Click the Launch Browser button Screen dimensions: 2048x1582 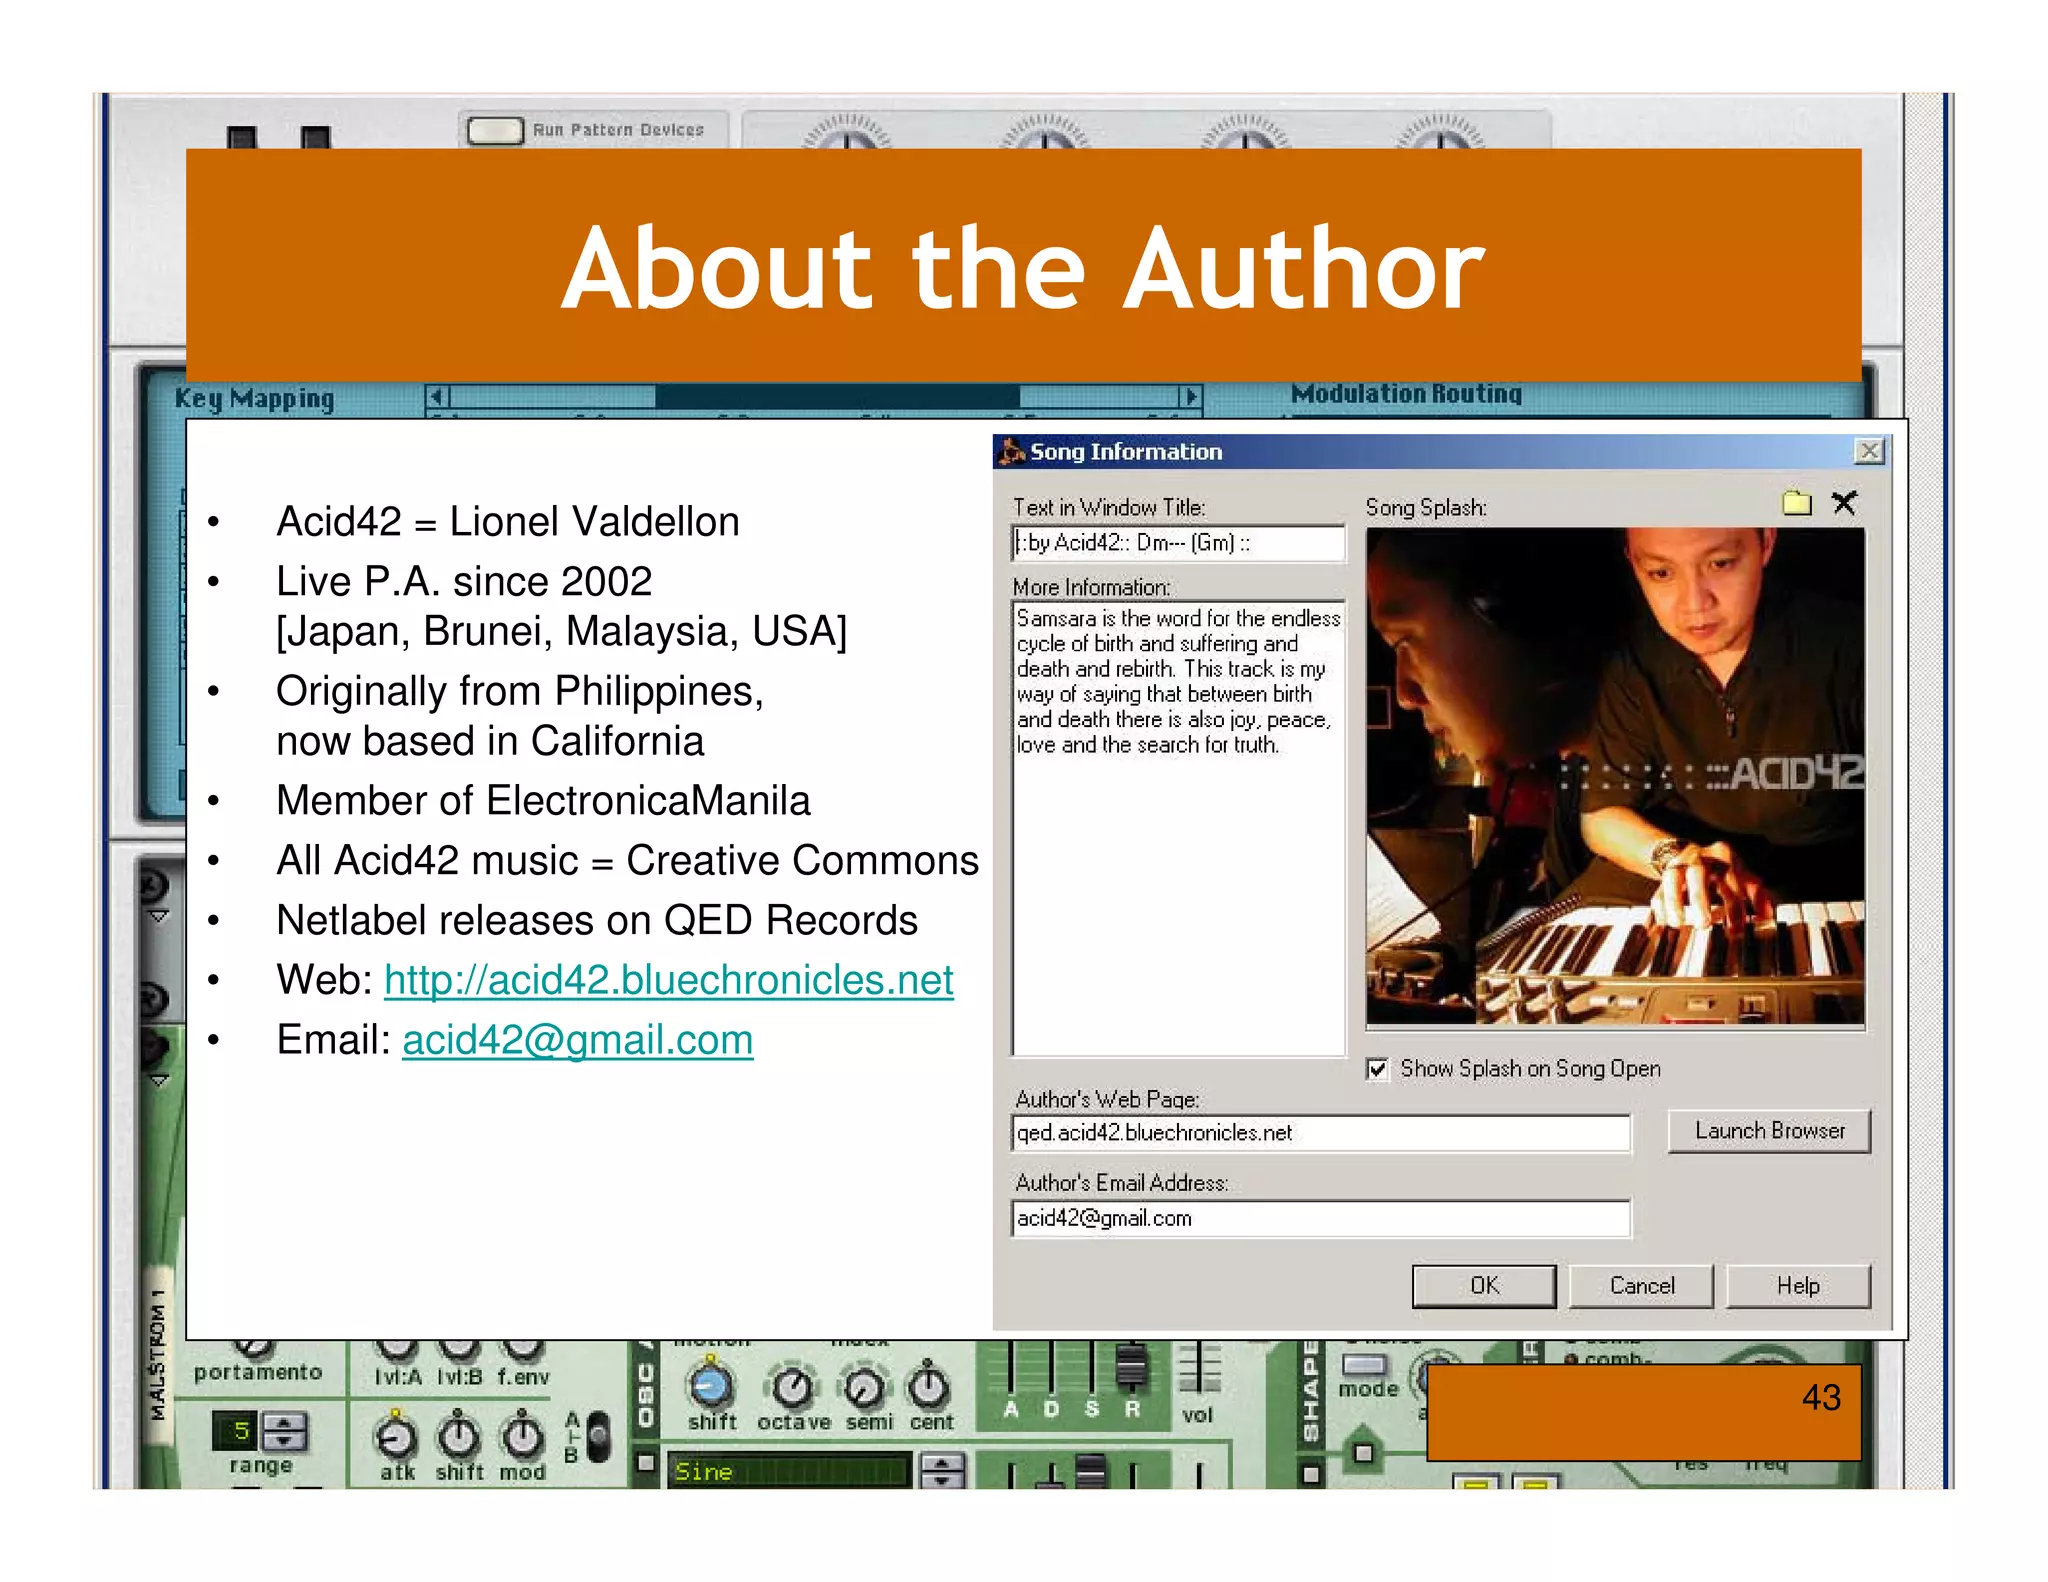pos(1769,1131)
